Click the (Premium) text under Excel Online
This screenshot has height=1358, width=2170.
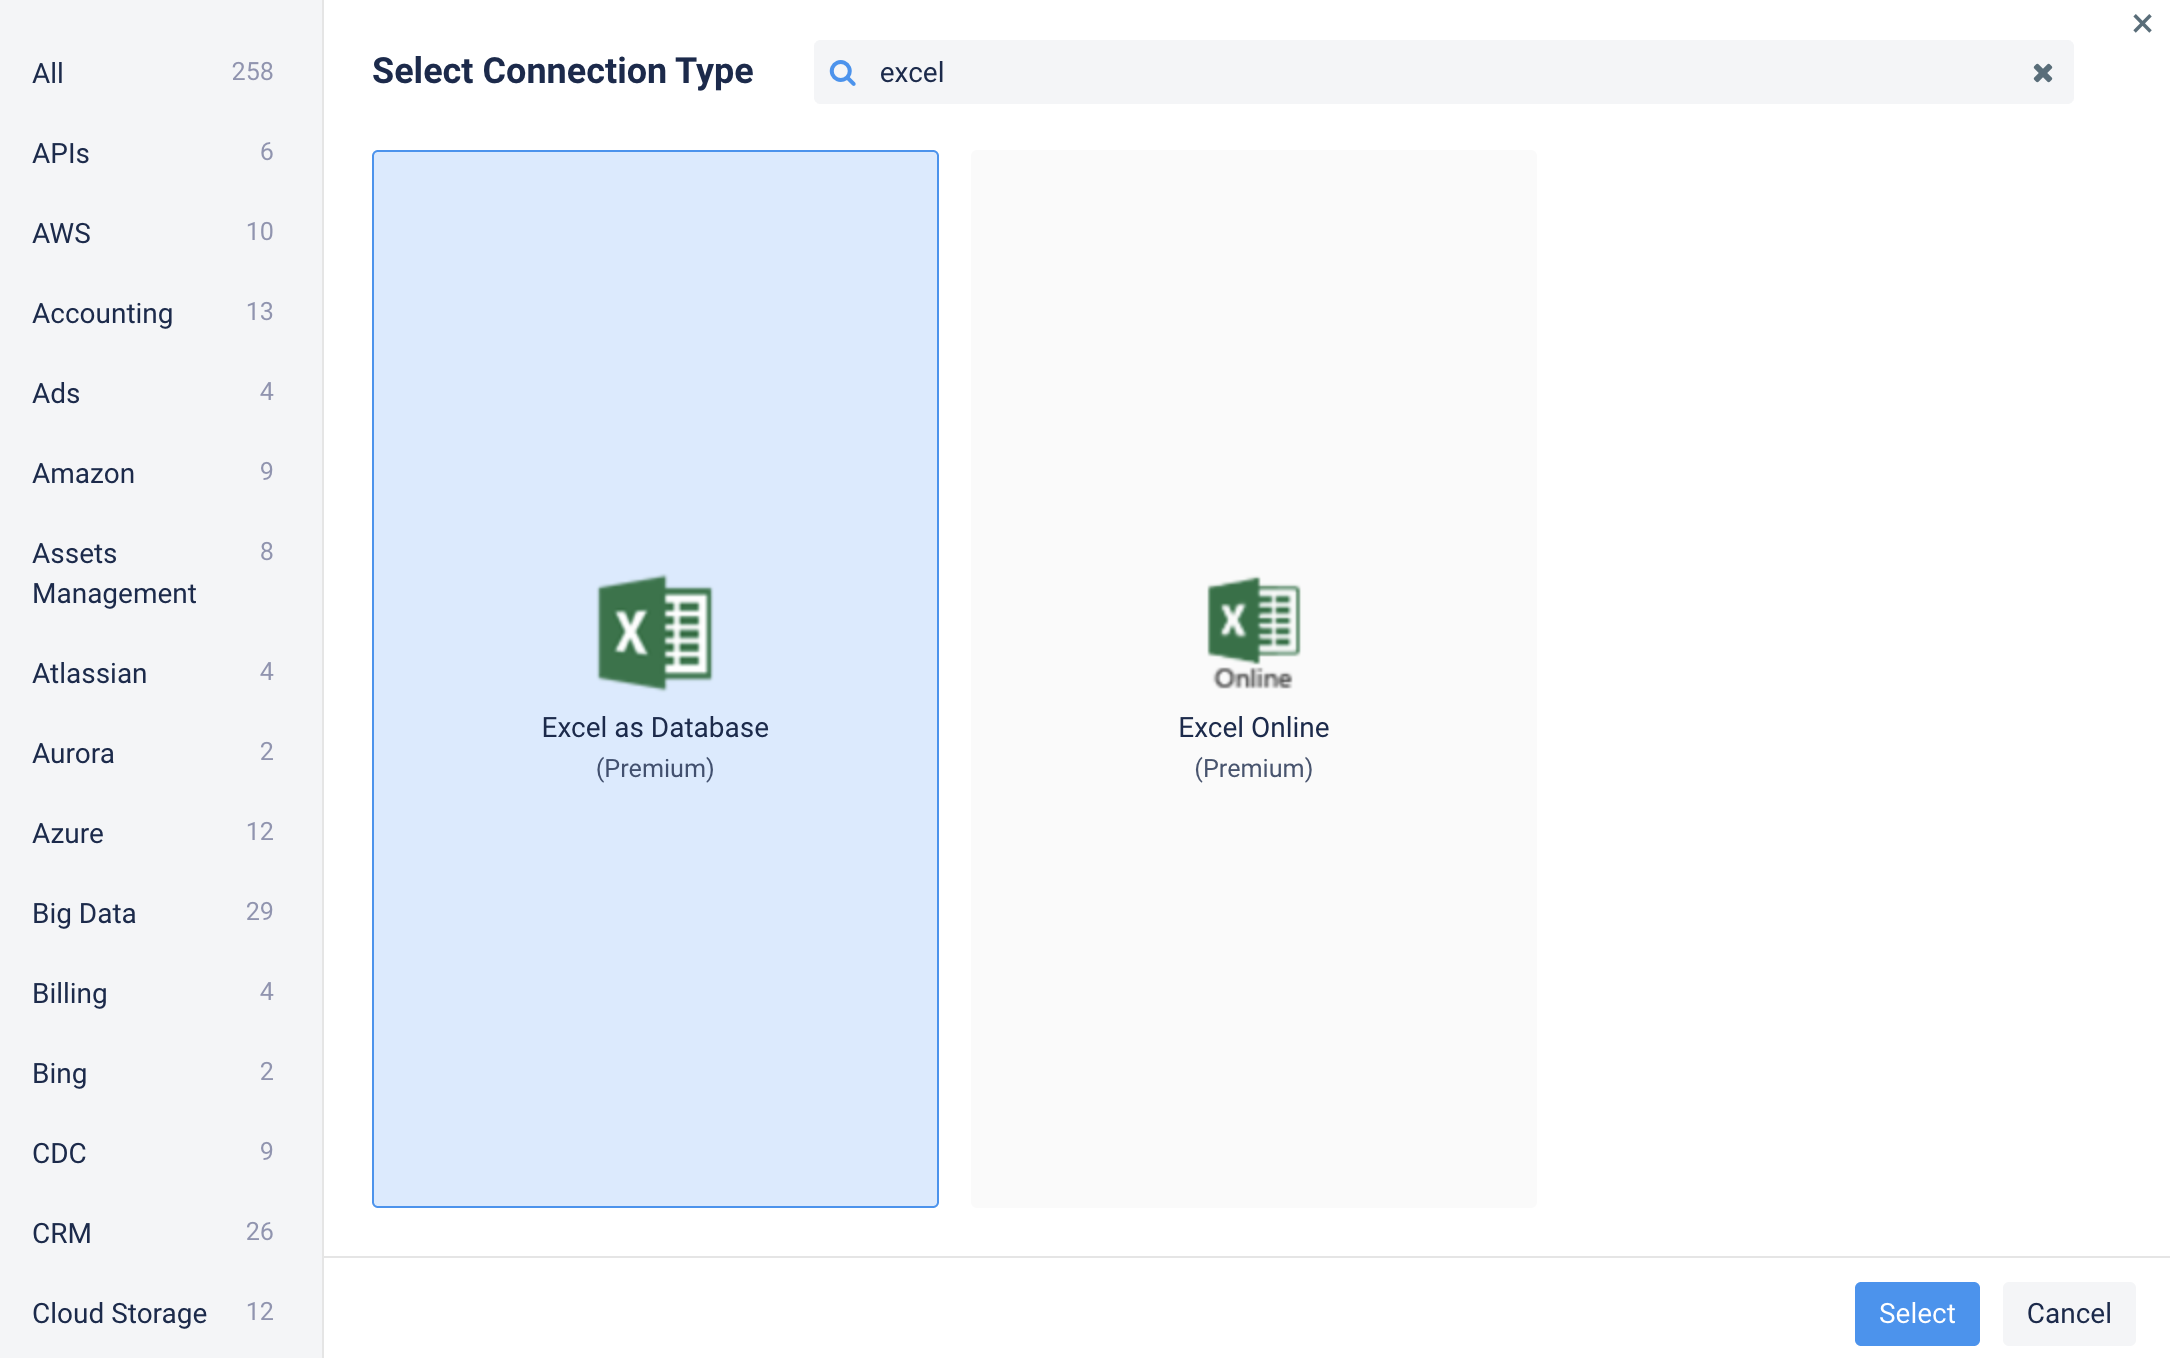(x=1253, y=768)
